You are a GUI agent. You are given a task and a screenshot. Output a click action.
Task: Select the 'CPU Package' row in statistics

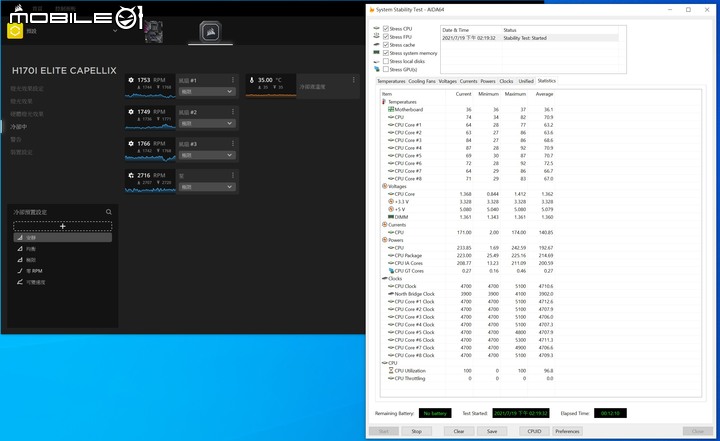tap(467, 255)
